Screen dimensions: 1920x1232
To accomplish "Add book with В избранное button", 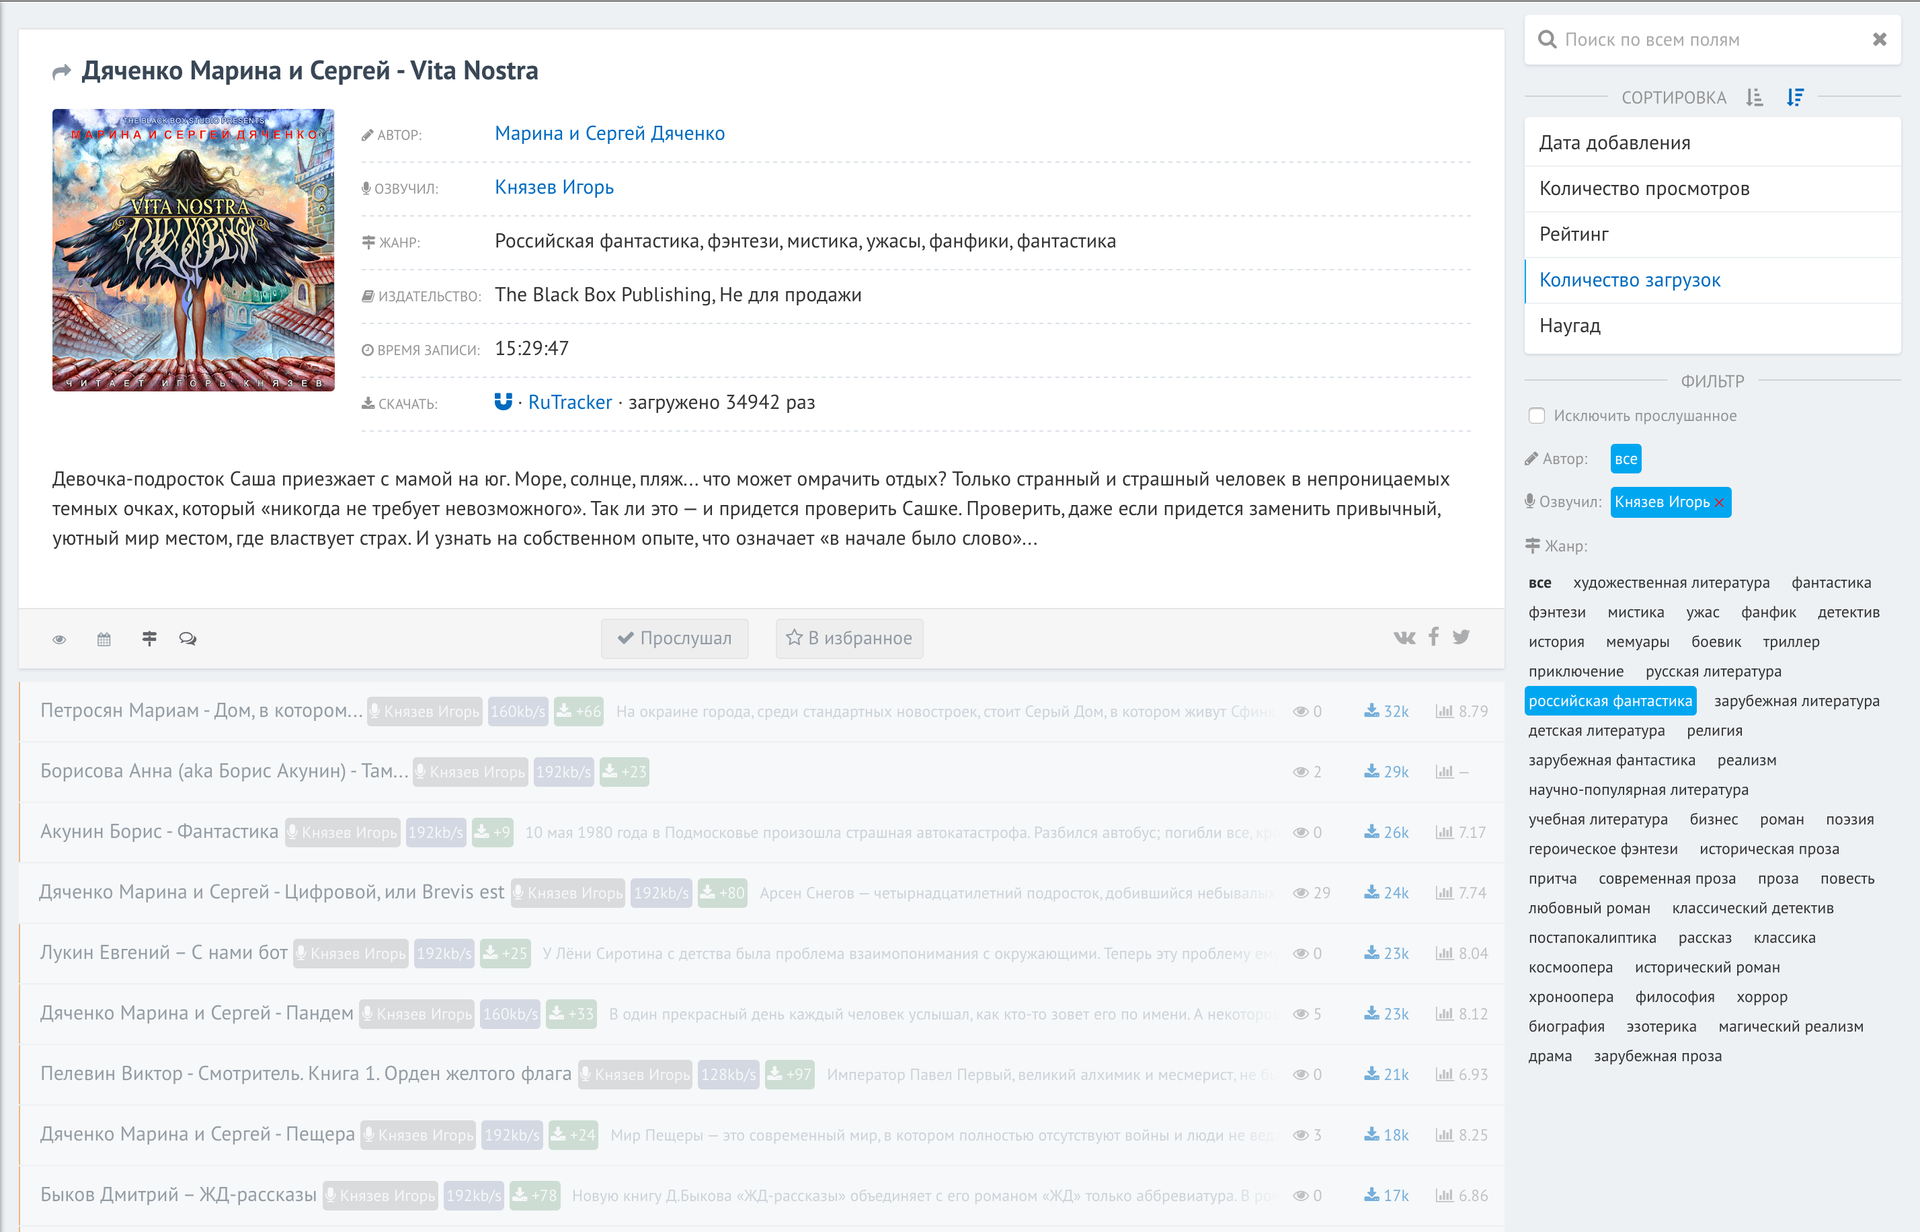I will tap(850, 638).
